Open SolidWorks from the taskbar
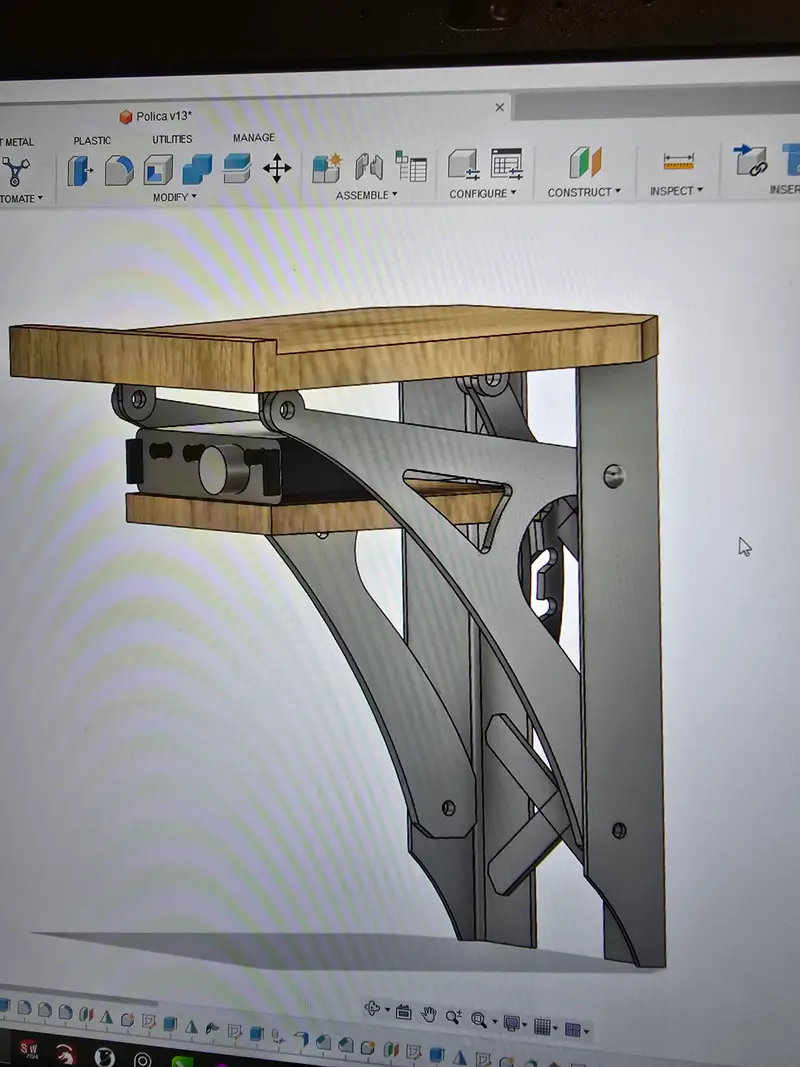800x1067 pixels. 28,1050
